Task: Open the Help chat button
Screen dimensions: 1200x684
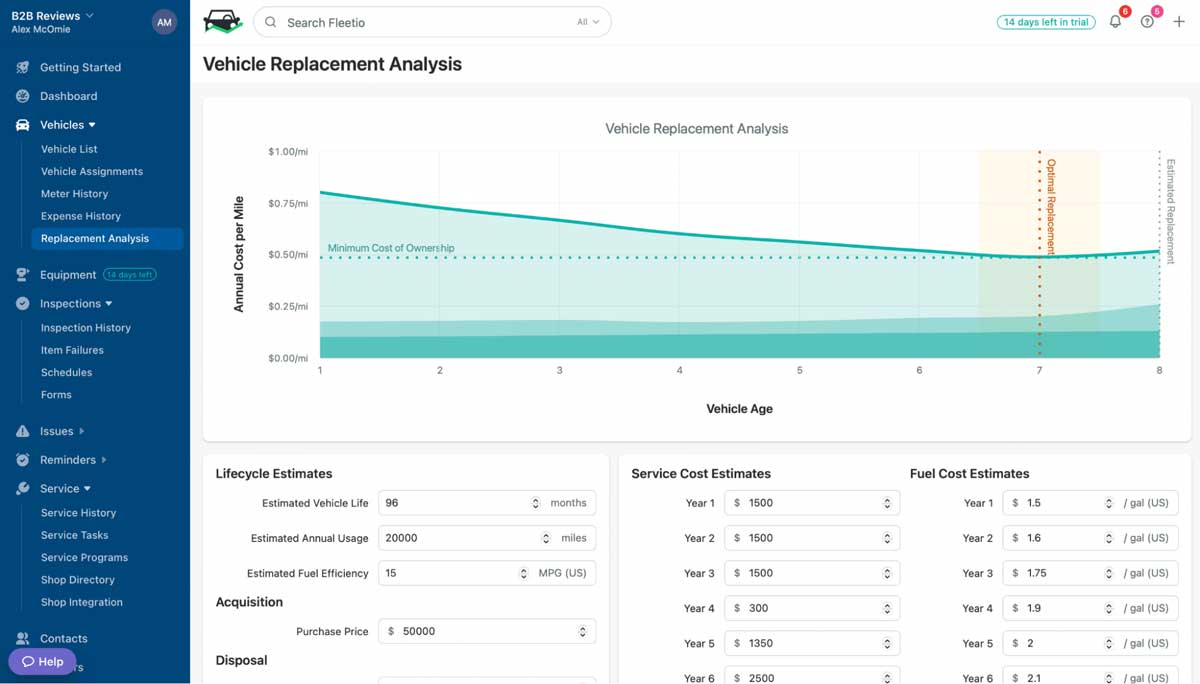Action: (x=41, y=661)
